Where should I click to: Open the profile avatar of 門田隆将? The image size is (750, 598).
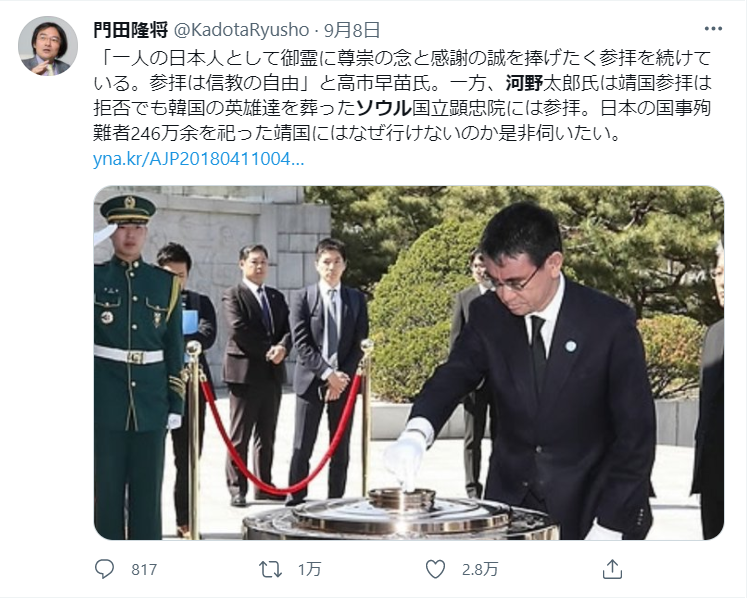click(48, 46)
